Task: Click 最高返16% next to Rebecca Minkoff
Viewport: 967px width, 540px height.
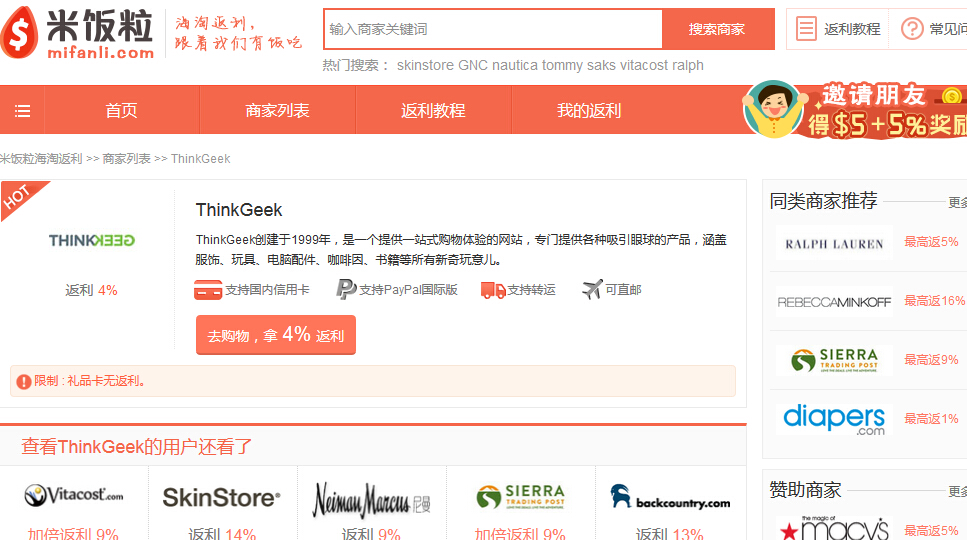Action: pyautogui.click(x=934, y=301)
